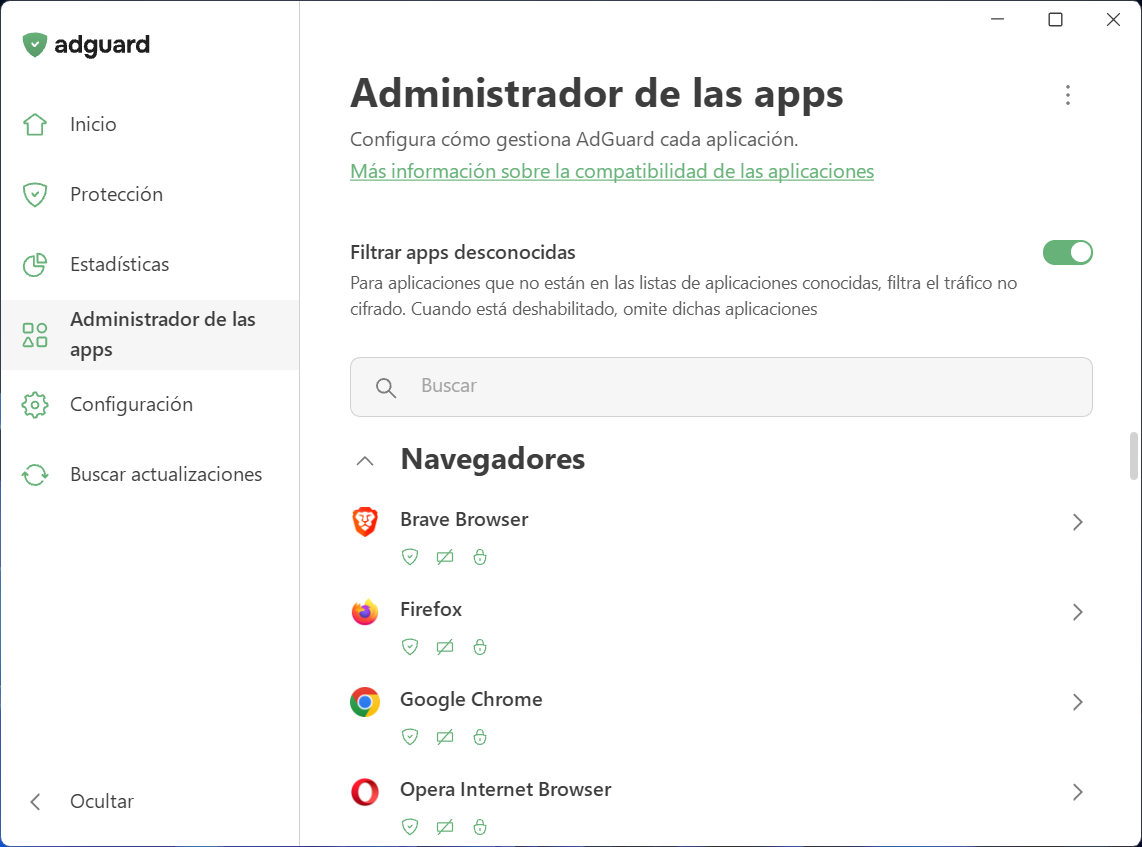
Task: Click Google Chrome's lock HTTPS icon
Action: 480,737
